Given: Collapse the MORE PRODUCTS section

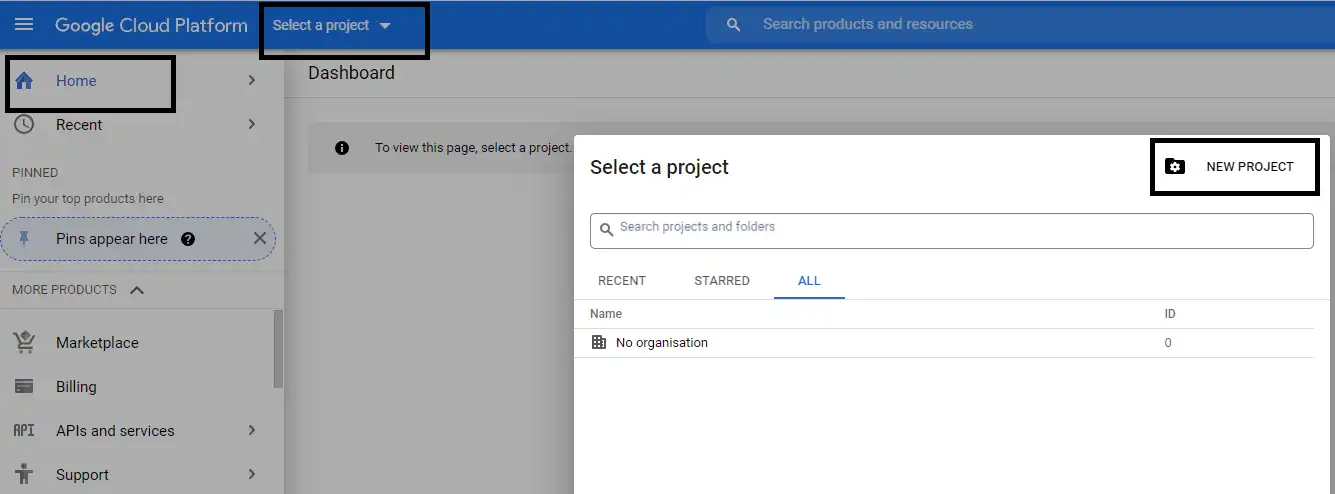Looking at the screenshot, I should [138, 290].
